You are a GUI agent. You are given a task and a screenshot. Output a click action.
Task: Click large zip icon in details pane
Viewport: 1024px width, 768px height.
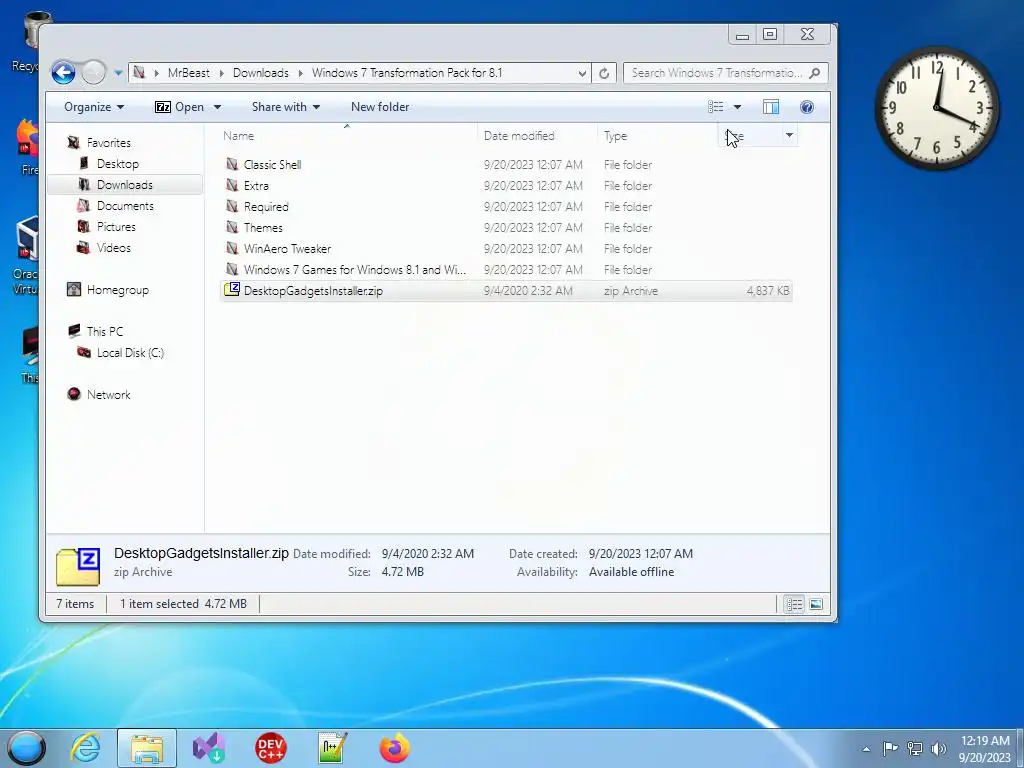point(78,566)
